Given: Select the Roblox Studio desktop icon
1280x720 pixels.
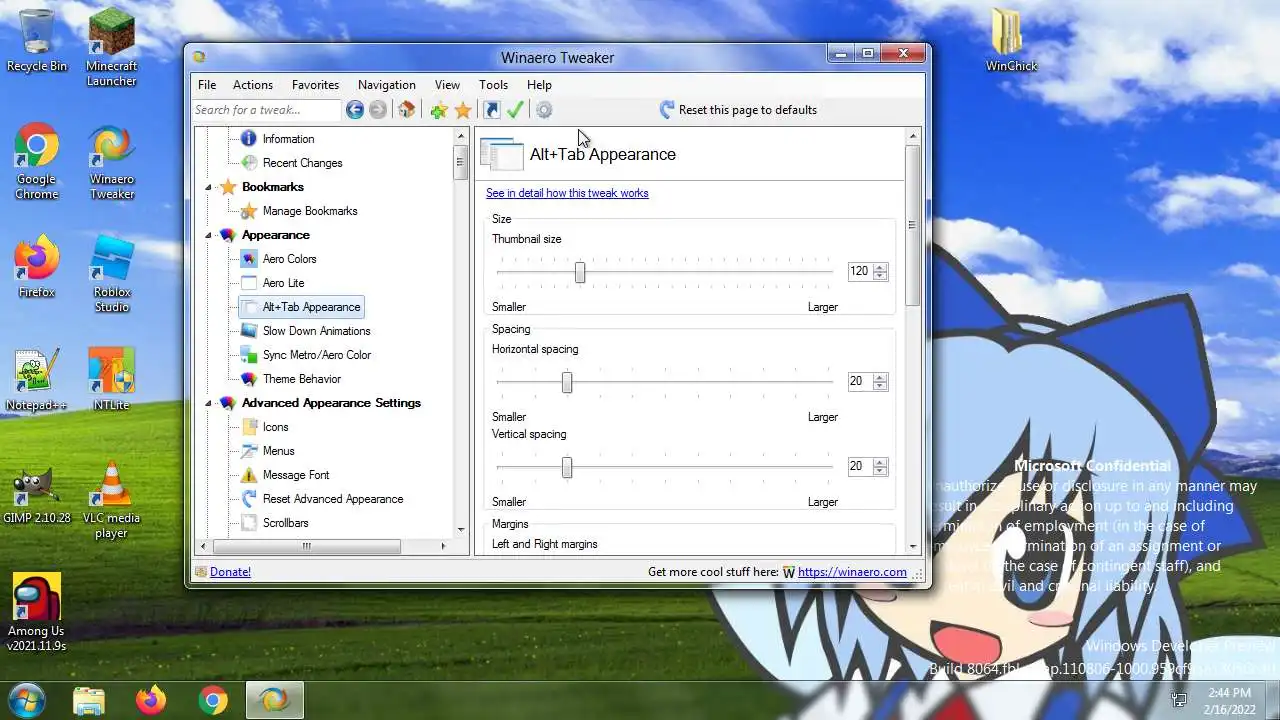Looking at the screenshot, I should [111, 274].
